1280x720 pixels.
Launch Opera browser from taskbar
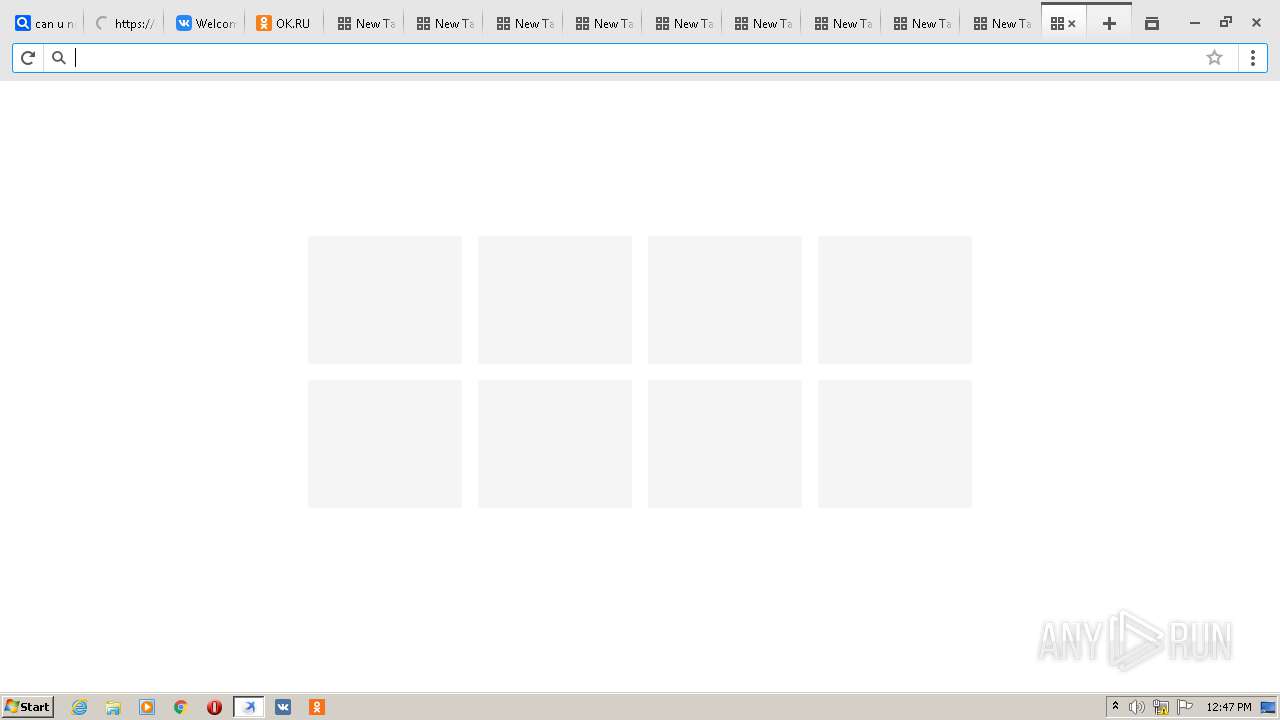click(214, 707)
